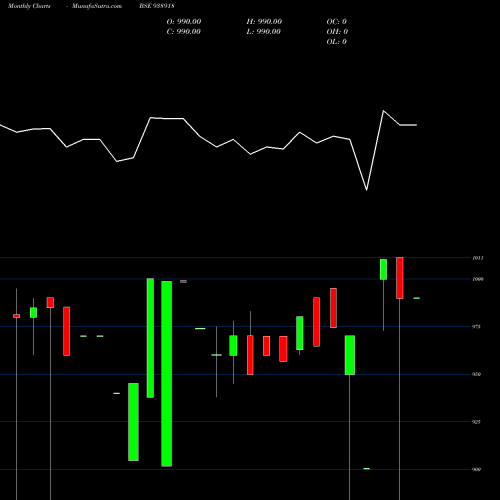Viewport: 500px width, 500px height.
Task: Click the "OC: 0" readout
Action: point(337,22)
